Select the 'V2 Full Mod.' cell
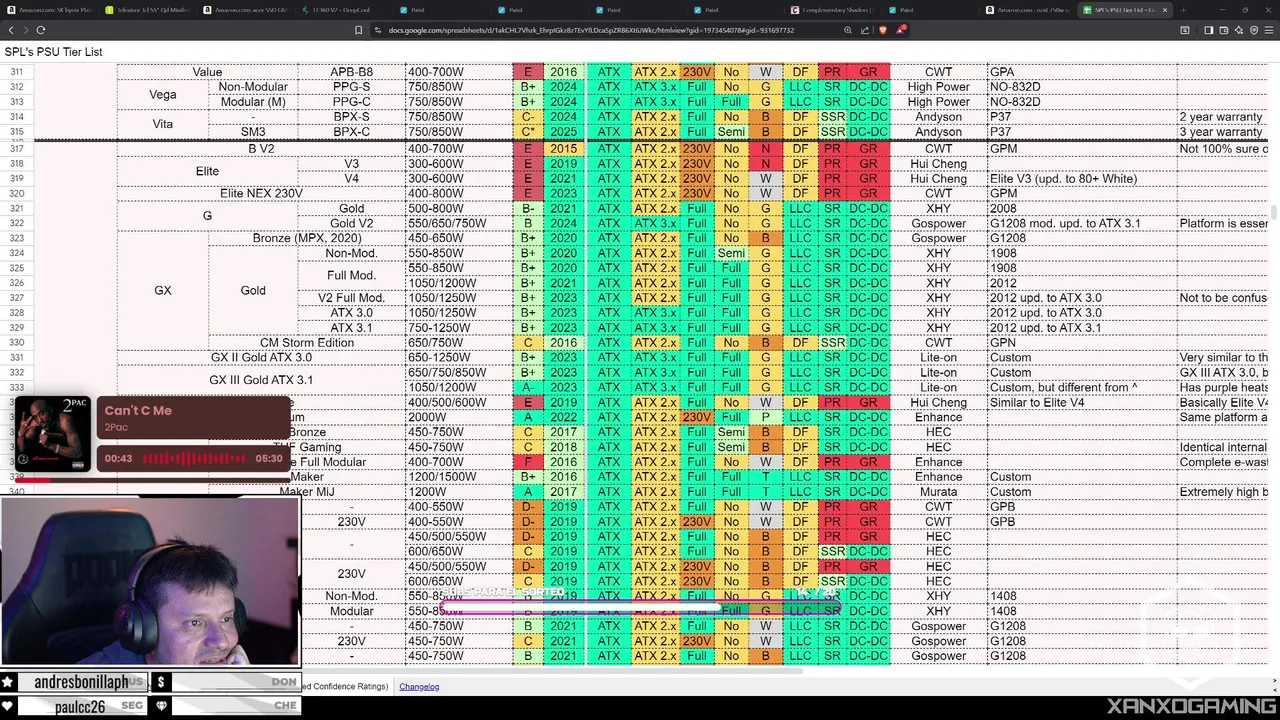This screenshot has height=720, width=1280. (x=352, y=298)
